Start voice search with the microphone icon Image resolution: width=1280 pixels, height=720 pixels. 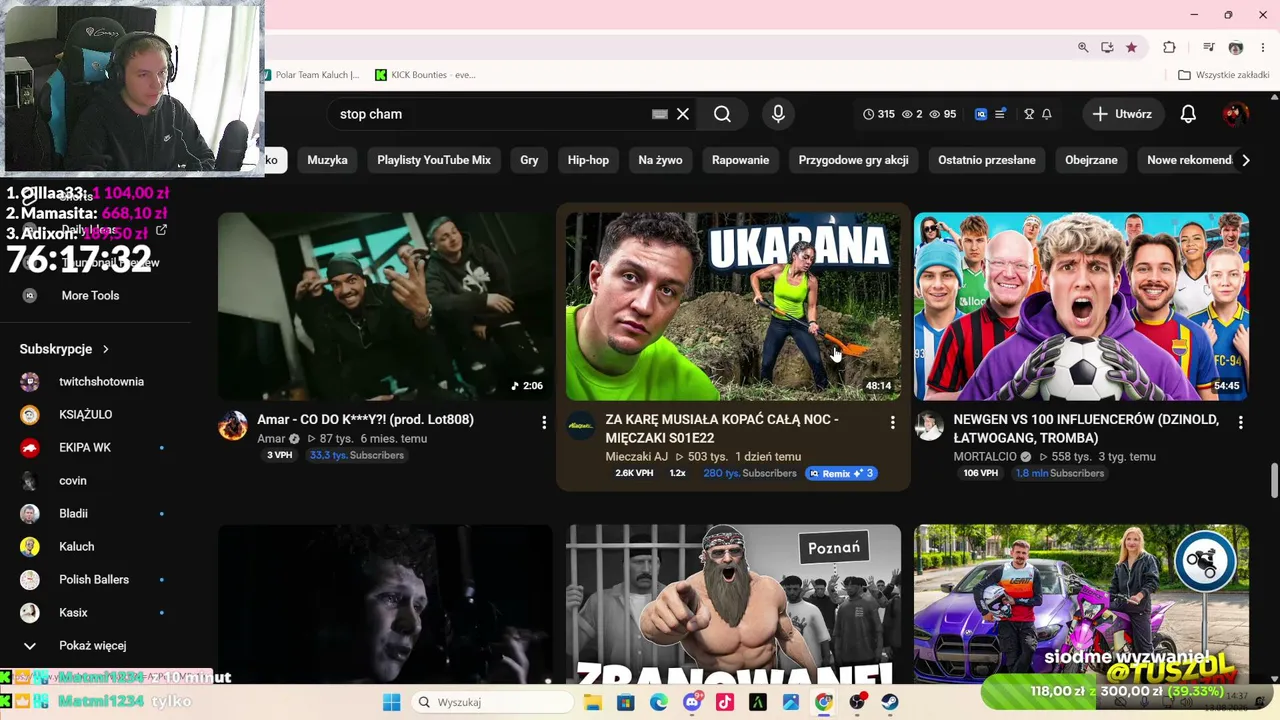[x=778, y=114]
